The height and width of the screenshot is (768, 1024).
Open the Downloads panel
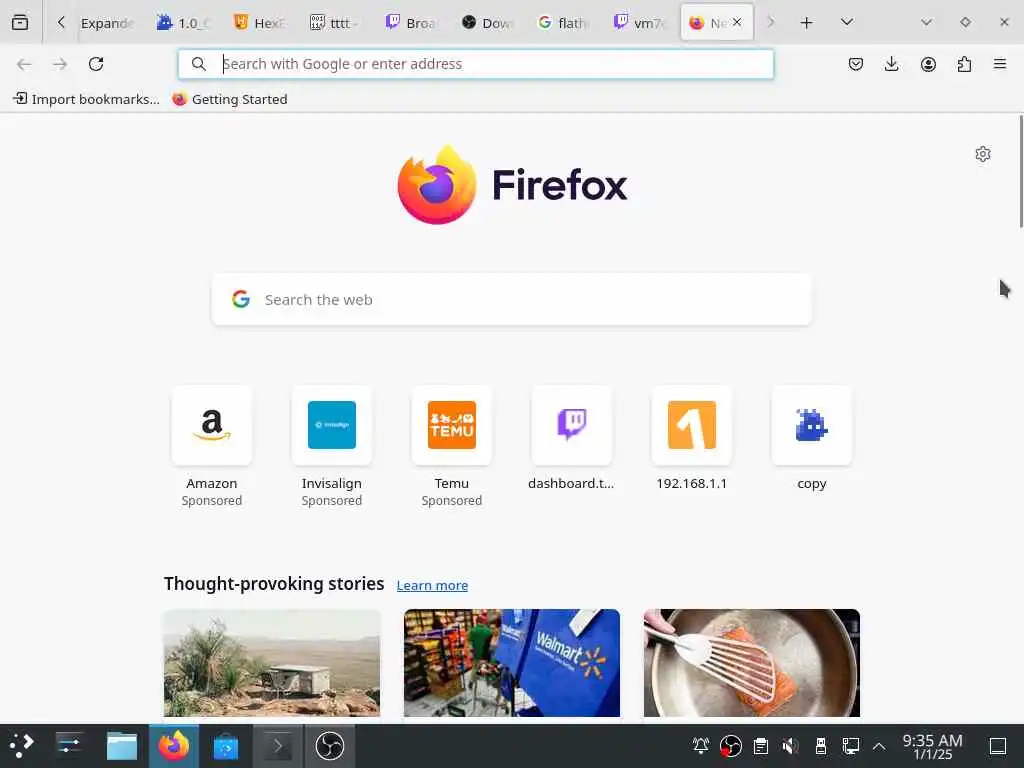(891, 64)
